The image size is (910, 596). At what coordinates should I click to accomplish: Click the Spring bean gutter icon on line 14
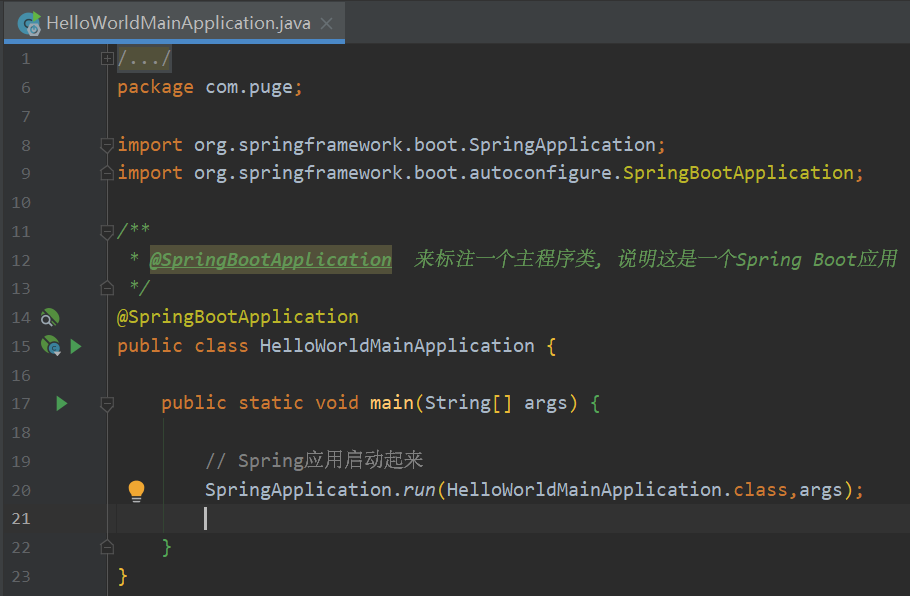point(50,317)
